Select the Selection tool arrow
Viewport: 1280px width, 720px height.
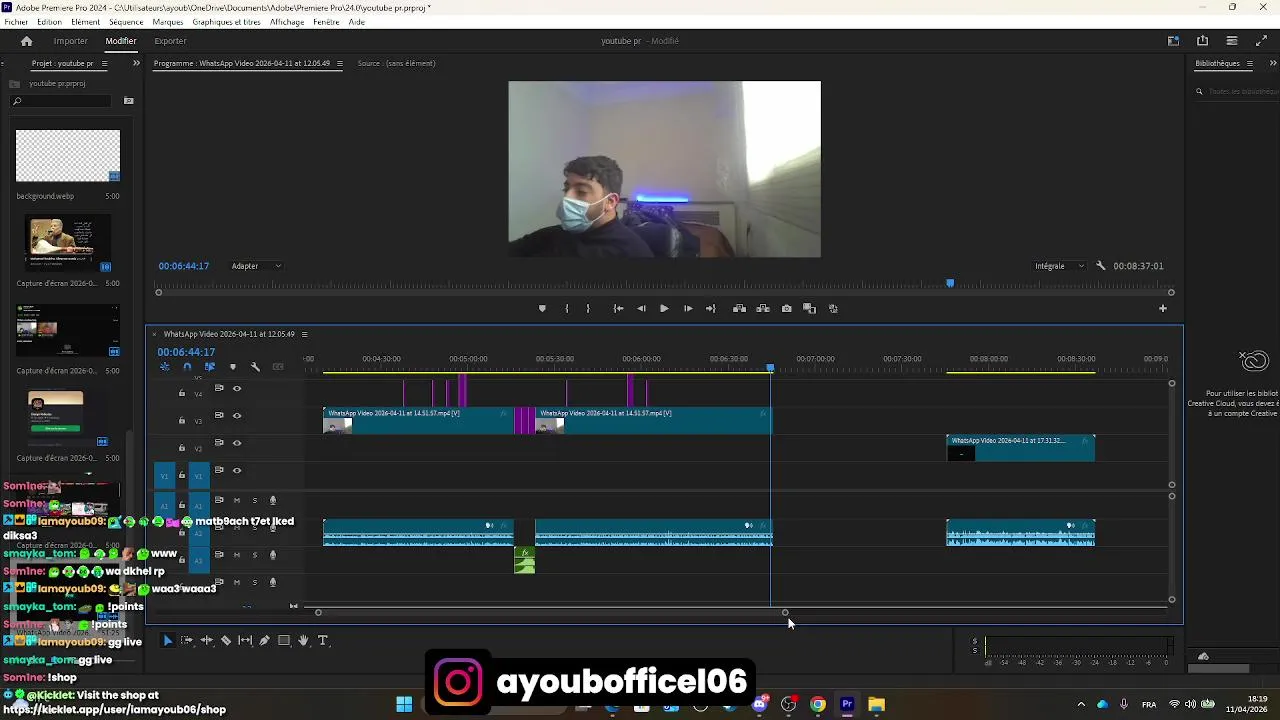pos(167,640)
